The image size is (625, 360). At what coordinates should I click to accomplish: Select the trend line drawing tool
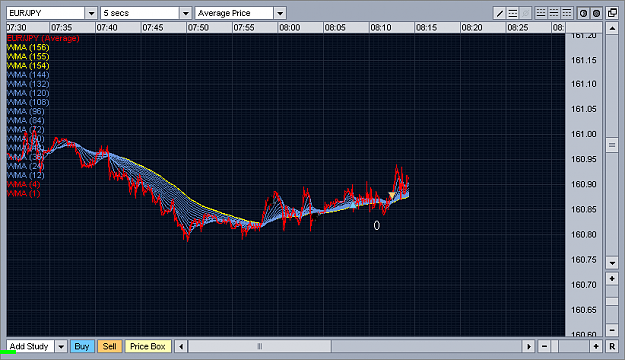499,13
